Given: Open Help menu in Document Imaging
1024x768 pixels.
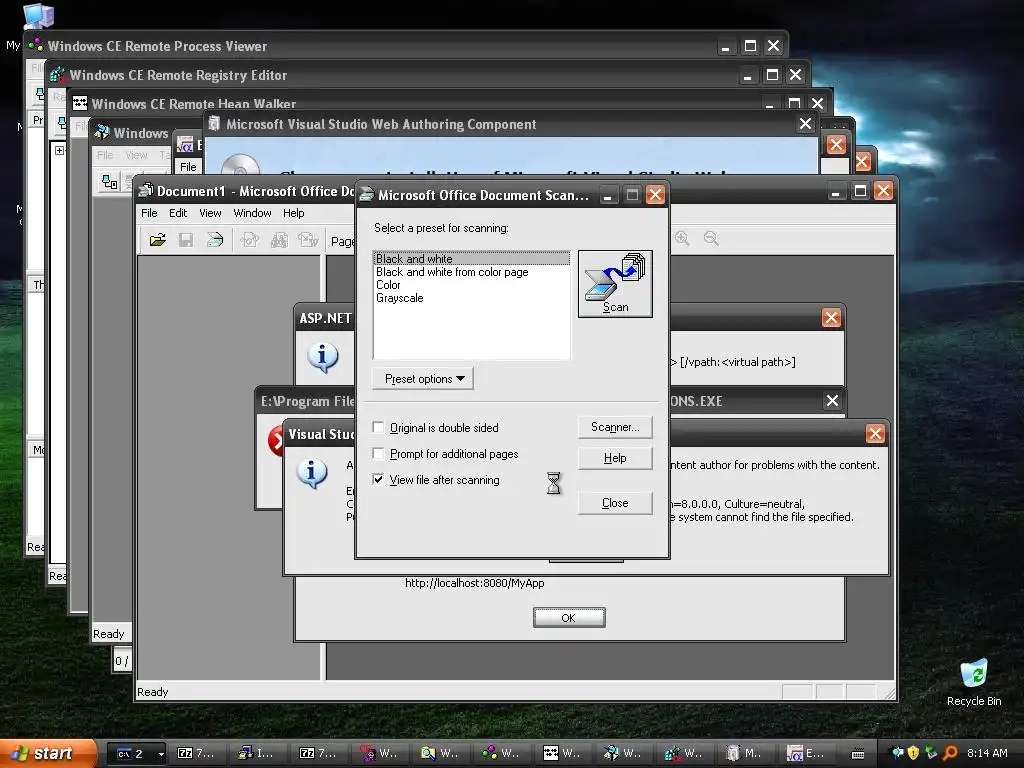Looking at the screenshot, I should point(293,213).
